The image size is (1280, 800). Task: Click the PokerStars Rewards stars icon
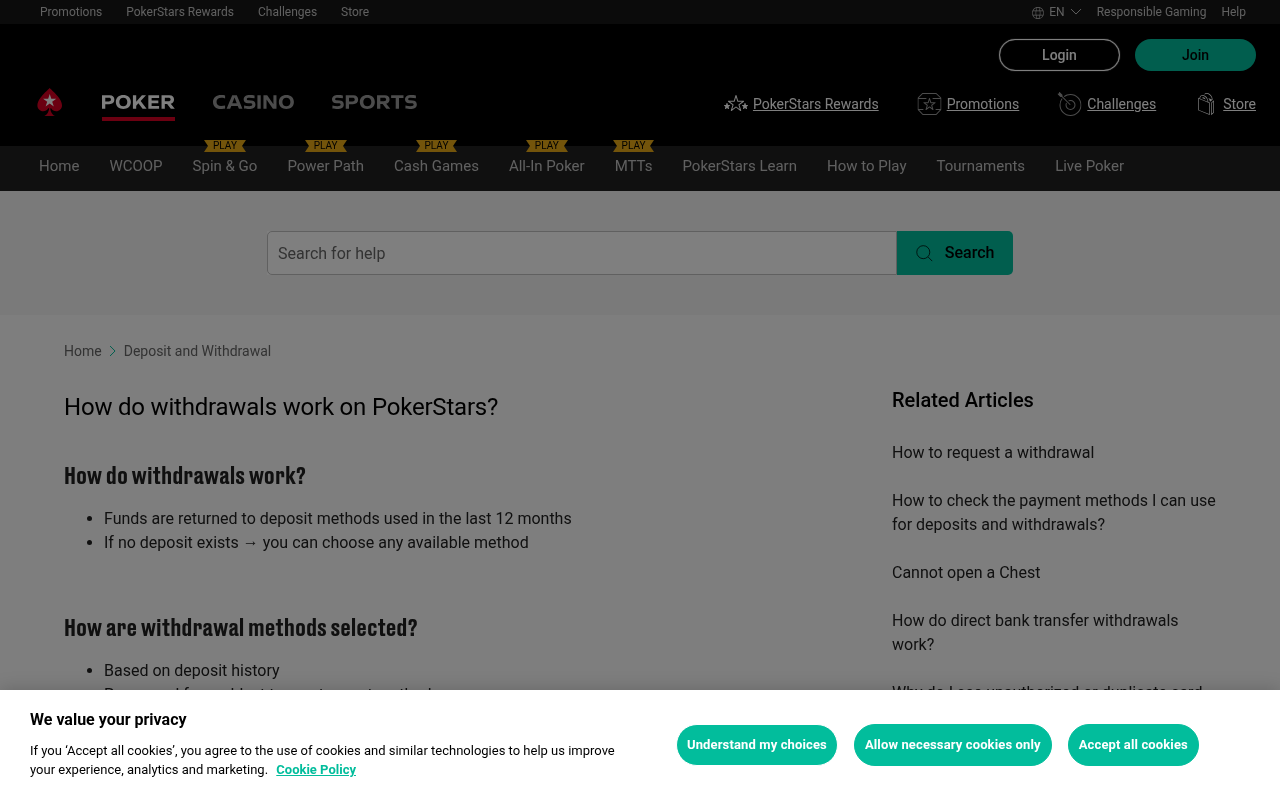pos(736,104)
